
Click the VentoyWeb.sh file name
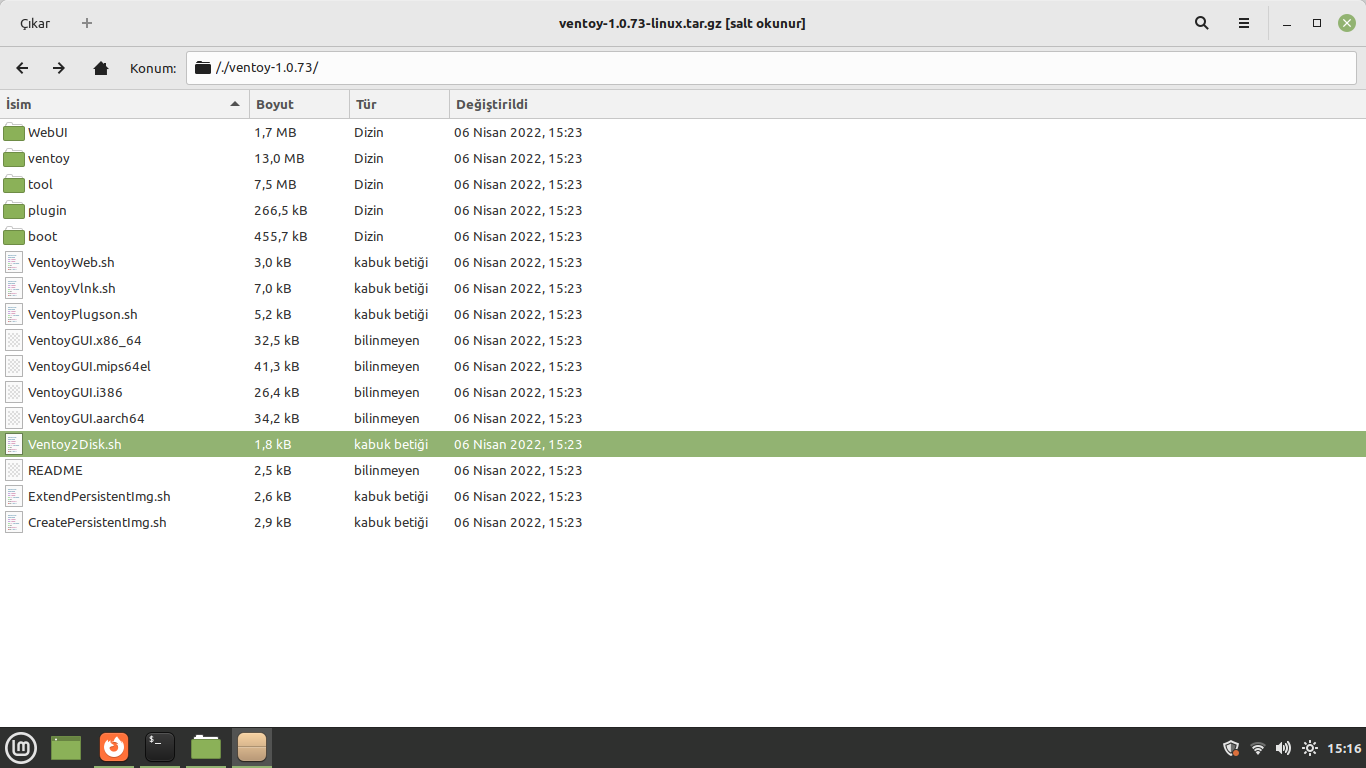[x=71, y=262]
